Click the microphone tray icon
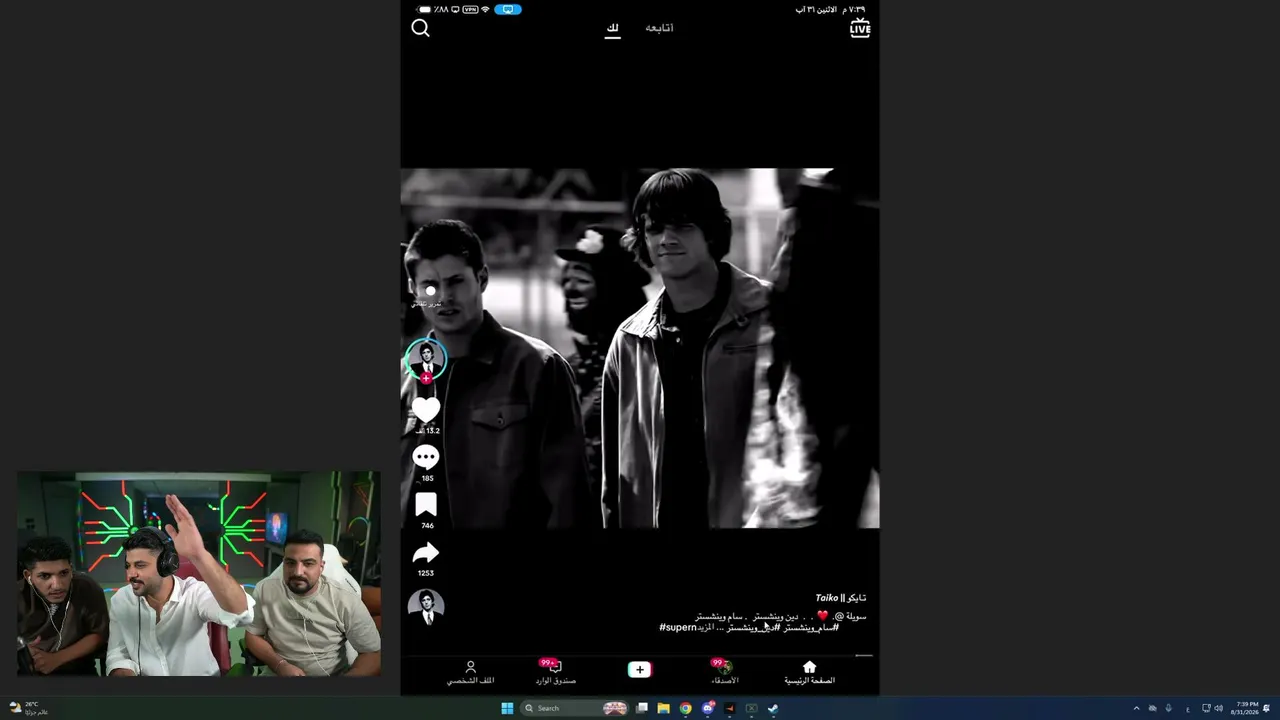1280x720 pixels. [1168, 708]
